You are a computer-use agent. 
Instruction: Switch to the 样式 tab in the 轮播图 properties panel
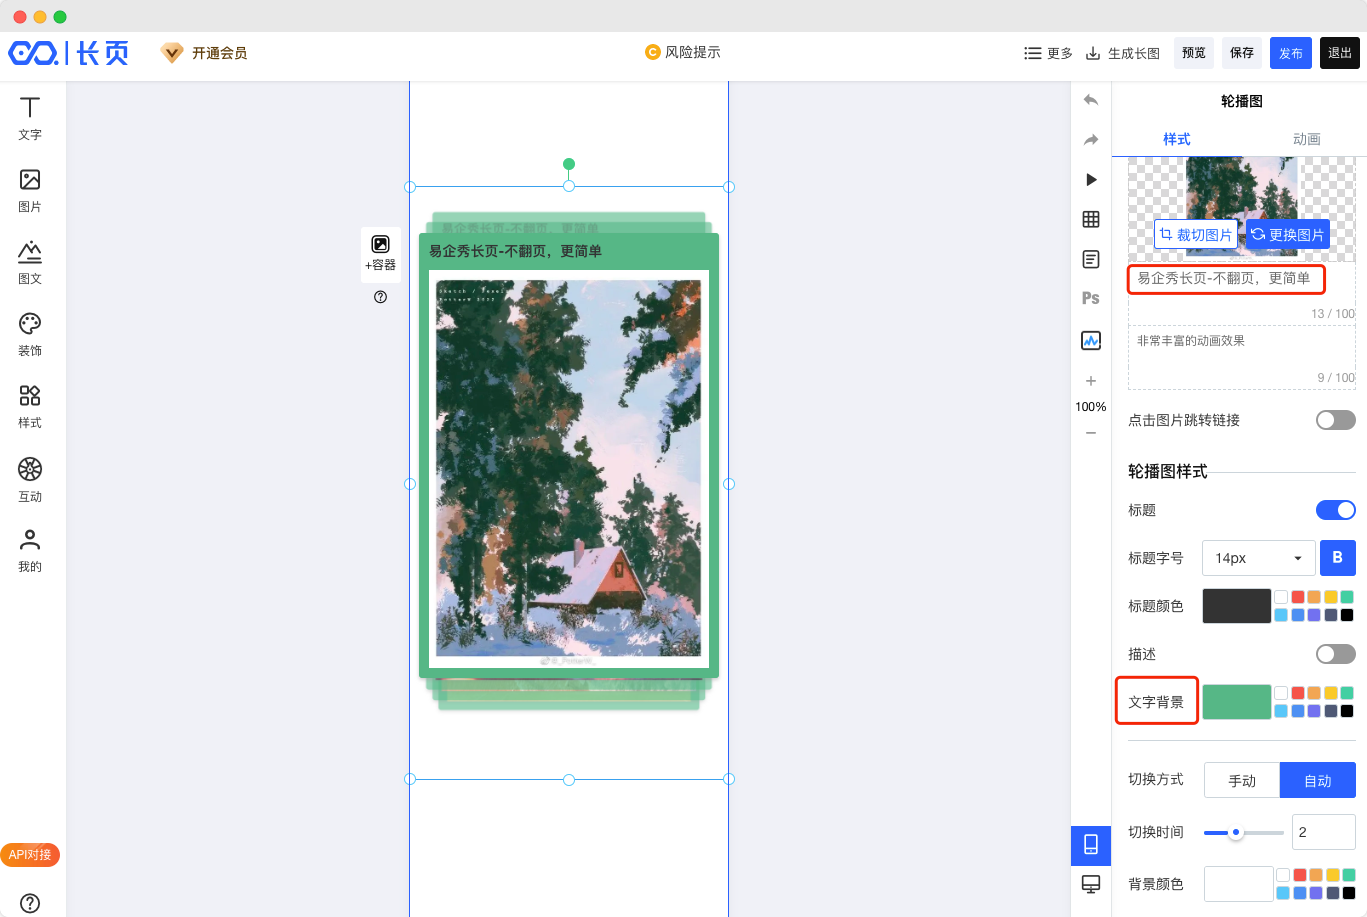point(1177,139)
